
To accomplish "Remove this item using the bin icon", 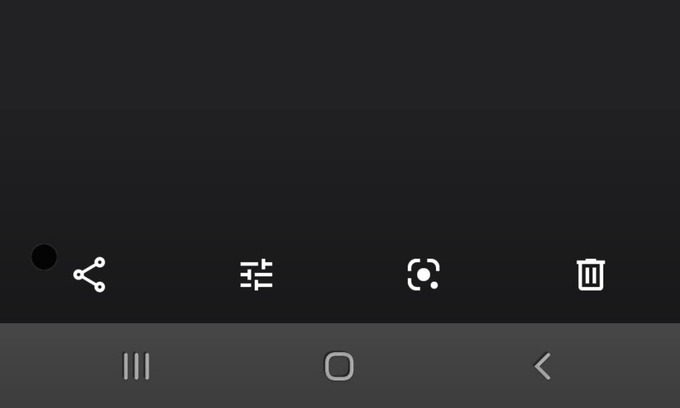I will [591, 274].
